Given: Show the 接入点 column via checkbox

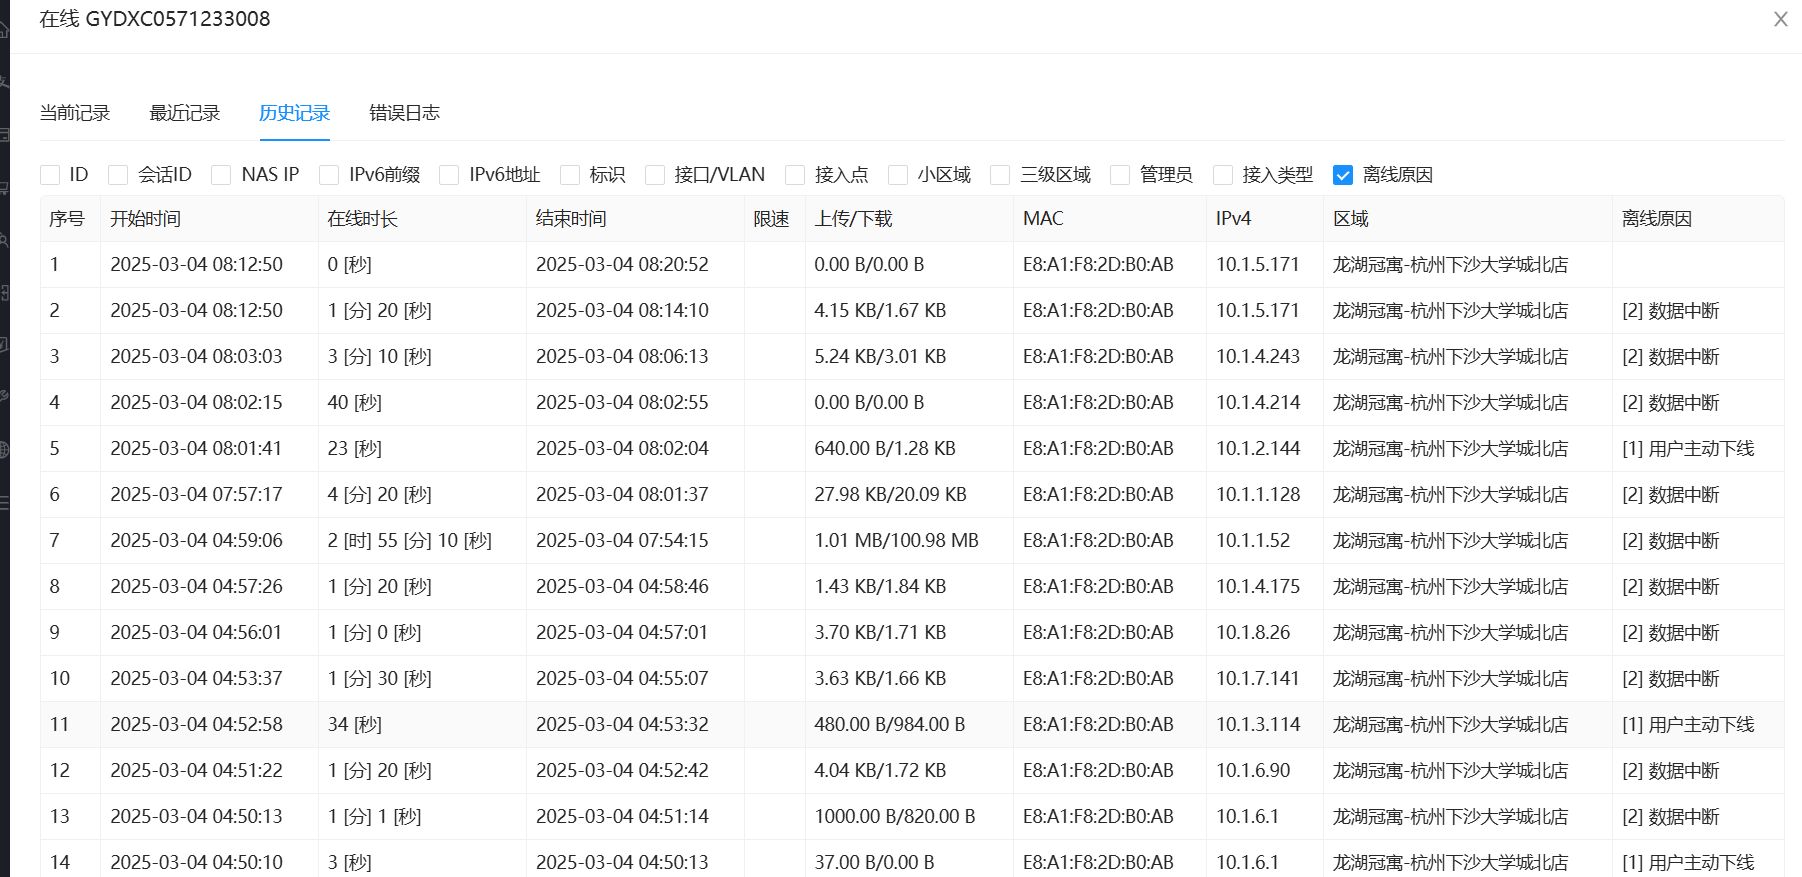Looking at the screenshot, I should (795, 175).
